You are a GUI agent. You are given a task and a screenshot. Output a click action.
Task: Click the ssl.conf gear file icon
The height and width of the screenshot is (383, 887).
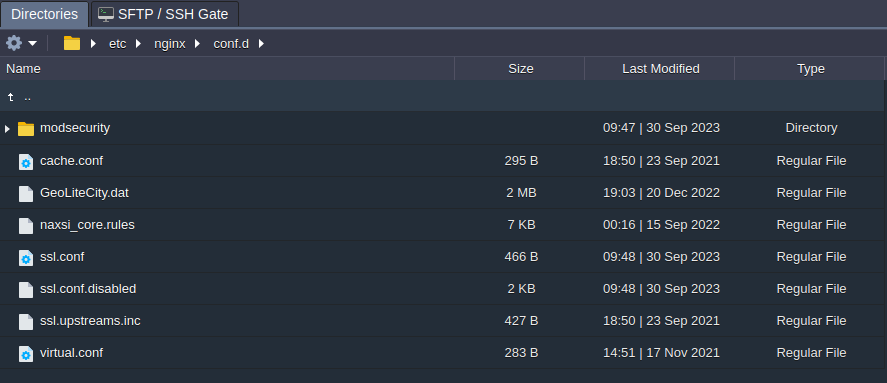point(26,258)
